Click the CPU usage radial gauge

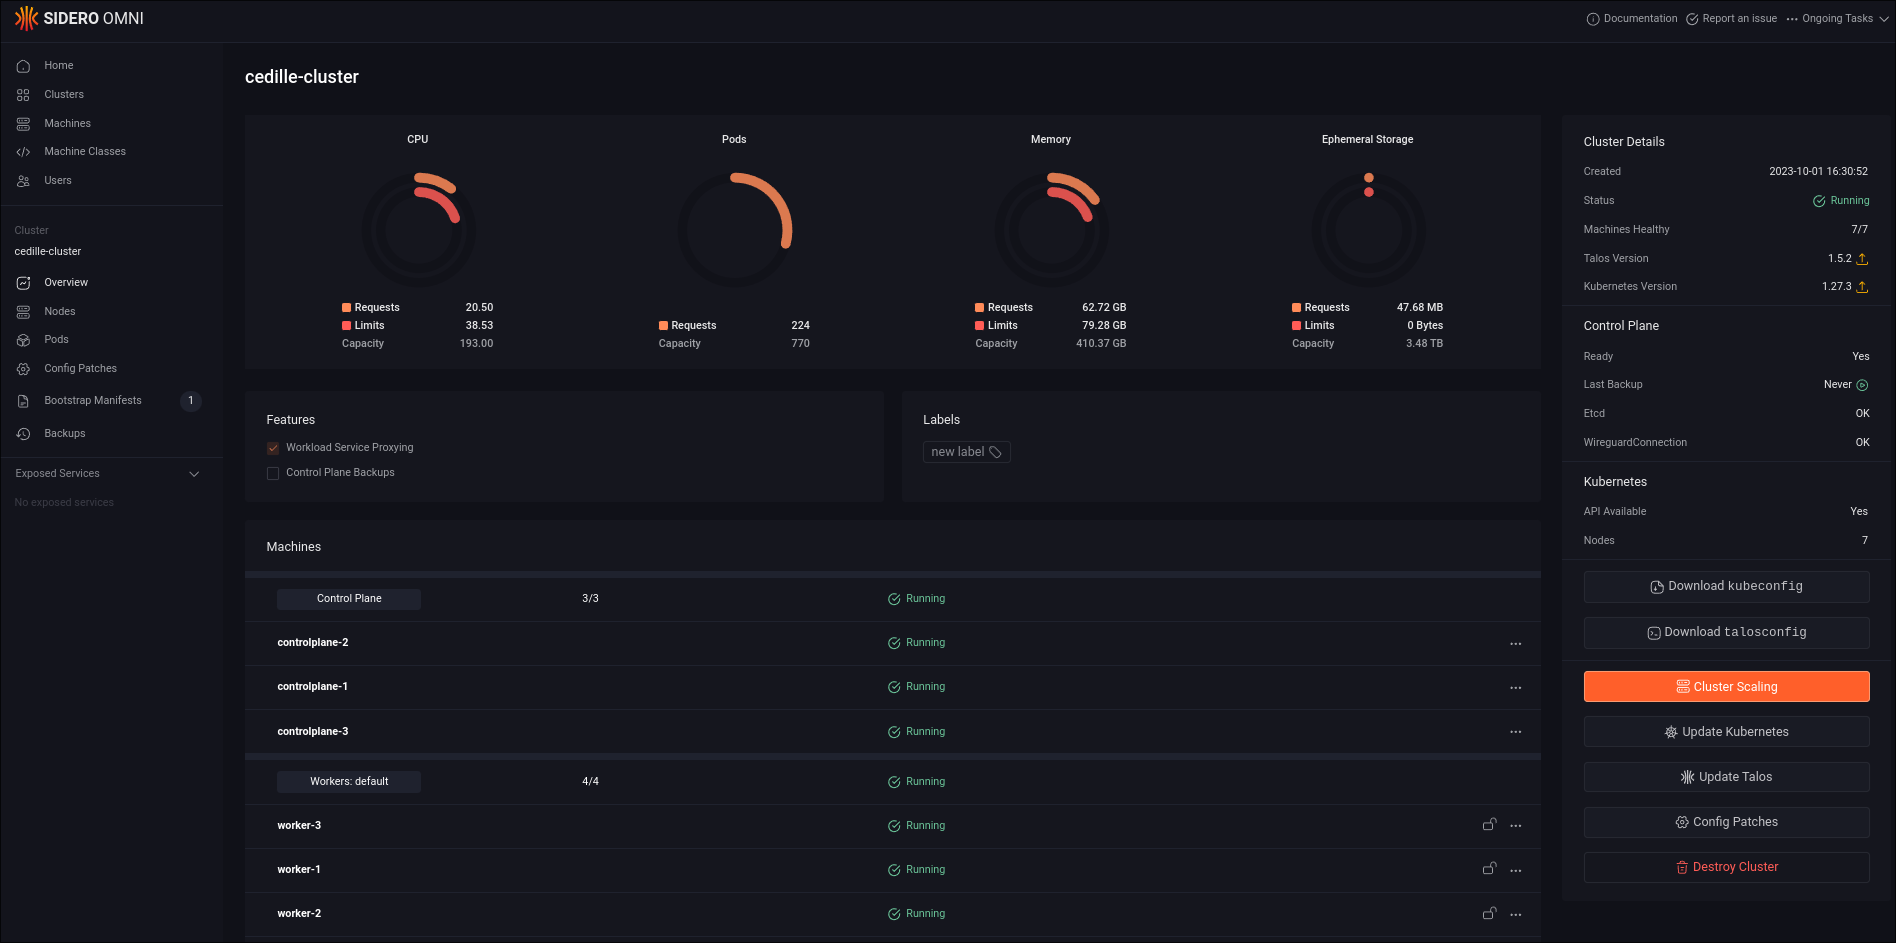click(x=418, y=229)
